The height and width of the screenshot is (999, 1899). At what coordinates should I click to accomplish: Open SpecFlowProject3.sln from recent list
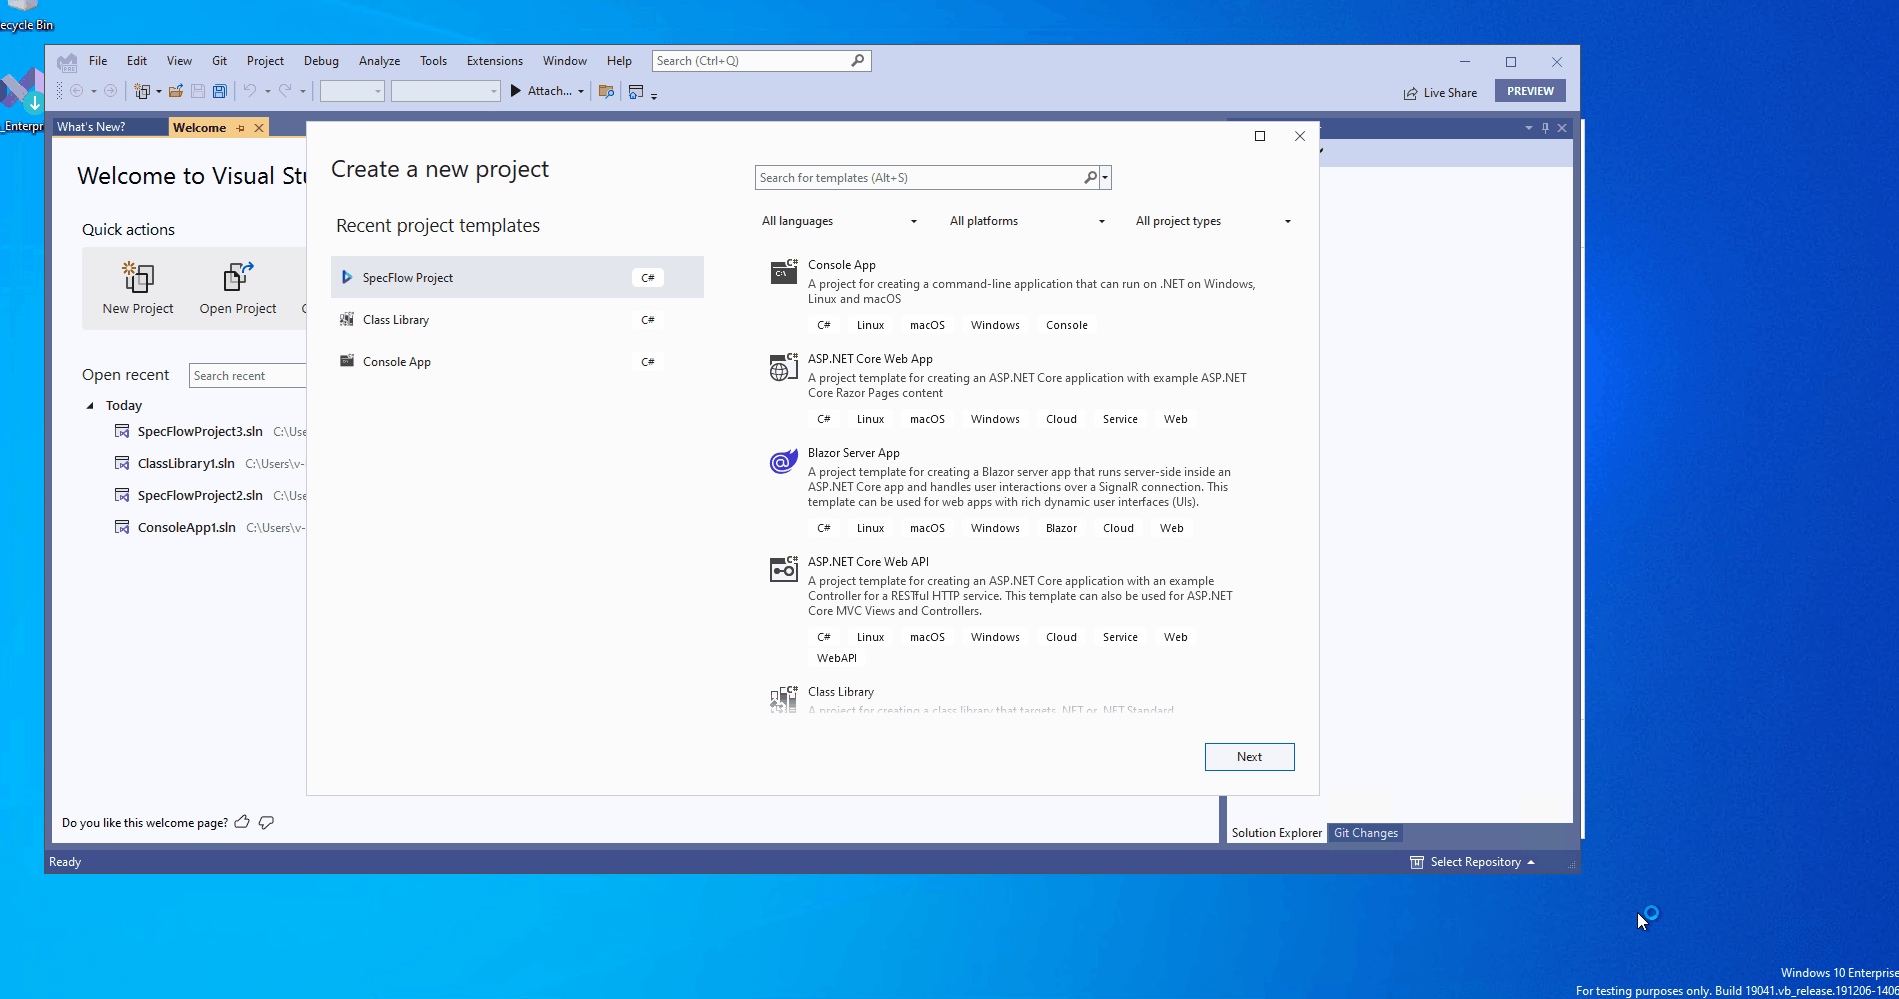click(199, 432)
